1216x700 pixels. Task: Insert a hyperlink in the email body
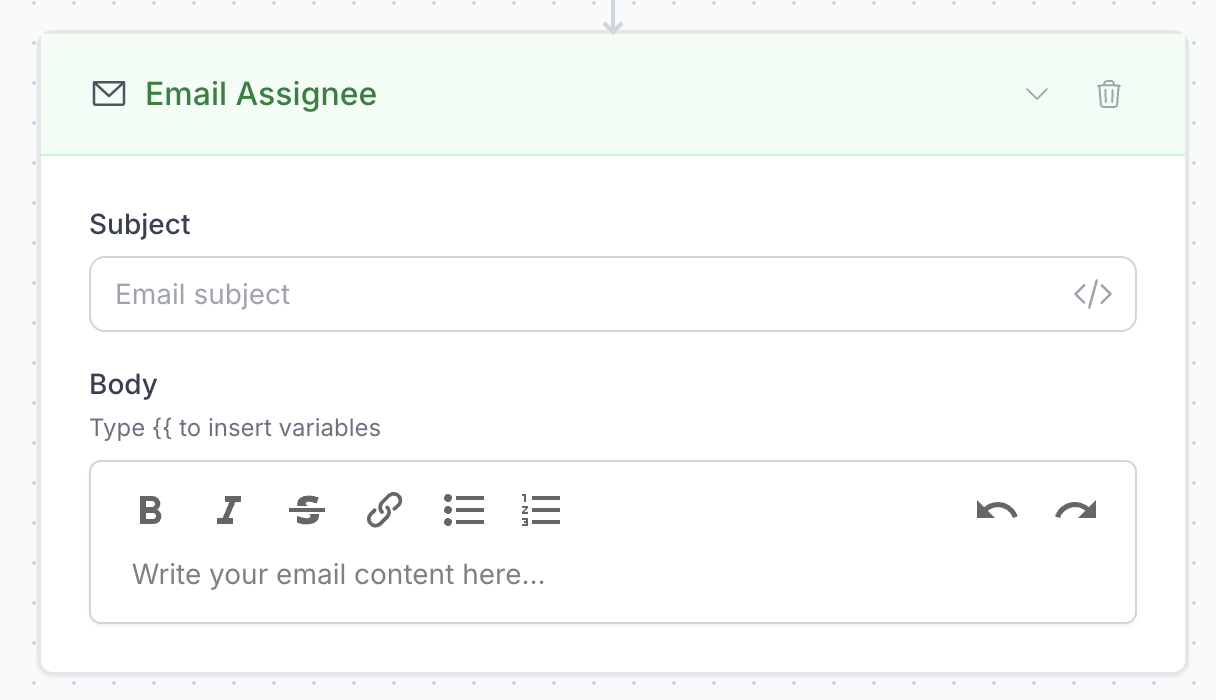[x=385, y=510]
